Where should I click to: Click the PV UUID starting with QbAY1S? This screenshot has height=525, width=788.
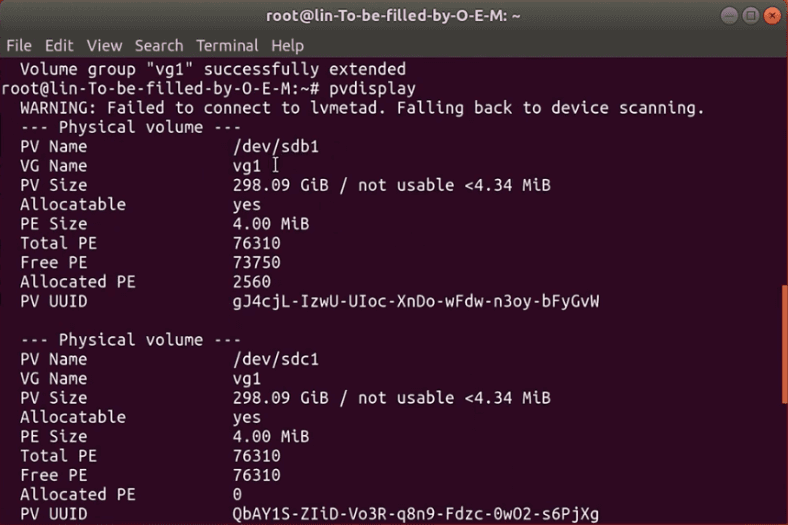coord(415,514)
